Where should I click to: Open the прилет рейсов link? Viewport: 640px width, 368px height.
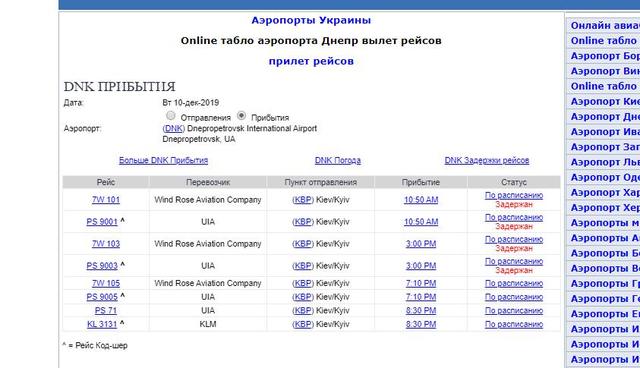click(311, 61)
